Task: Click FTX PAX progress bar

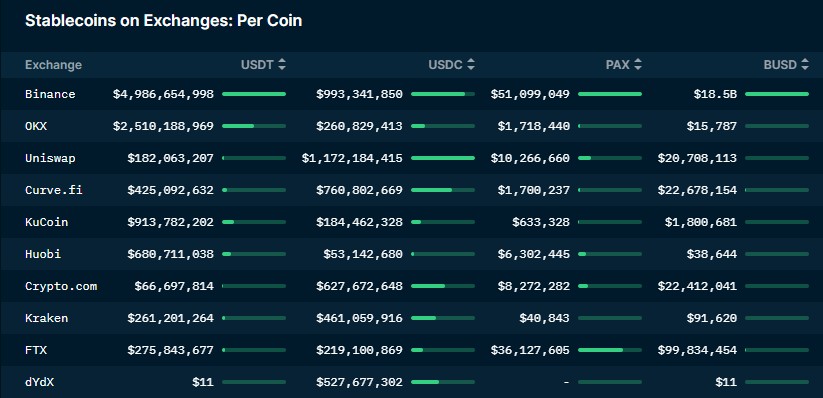Action: (610, 350)
